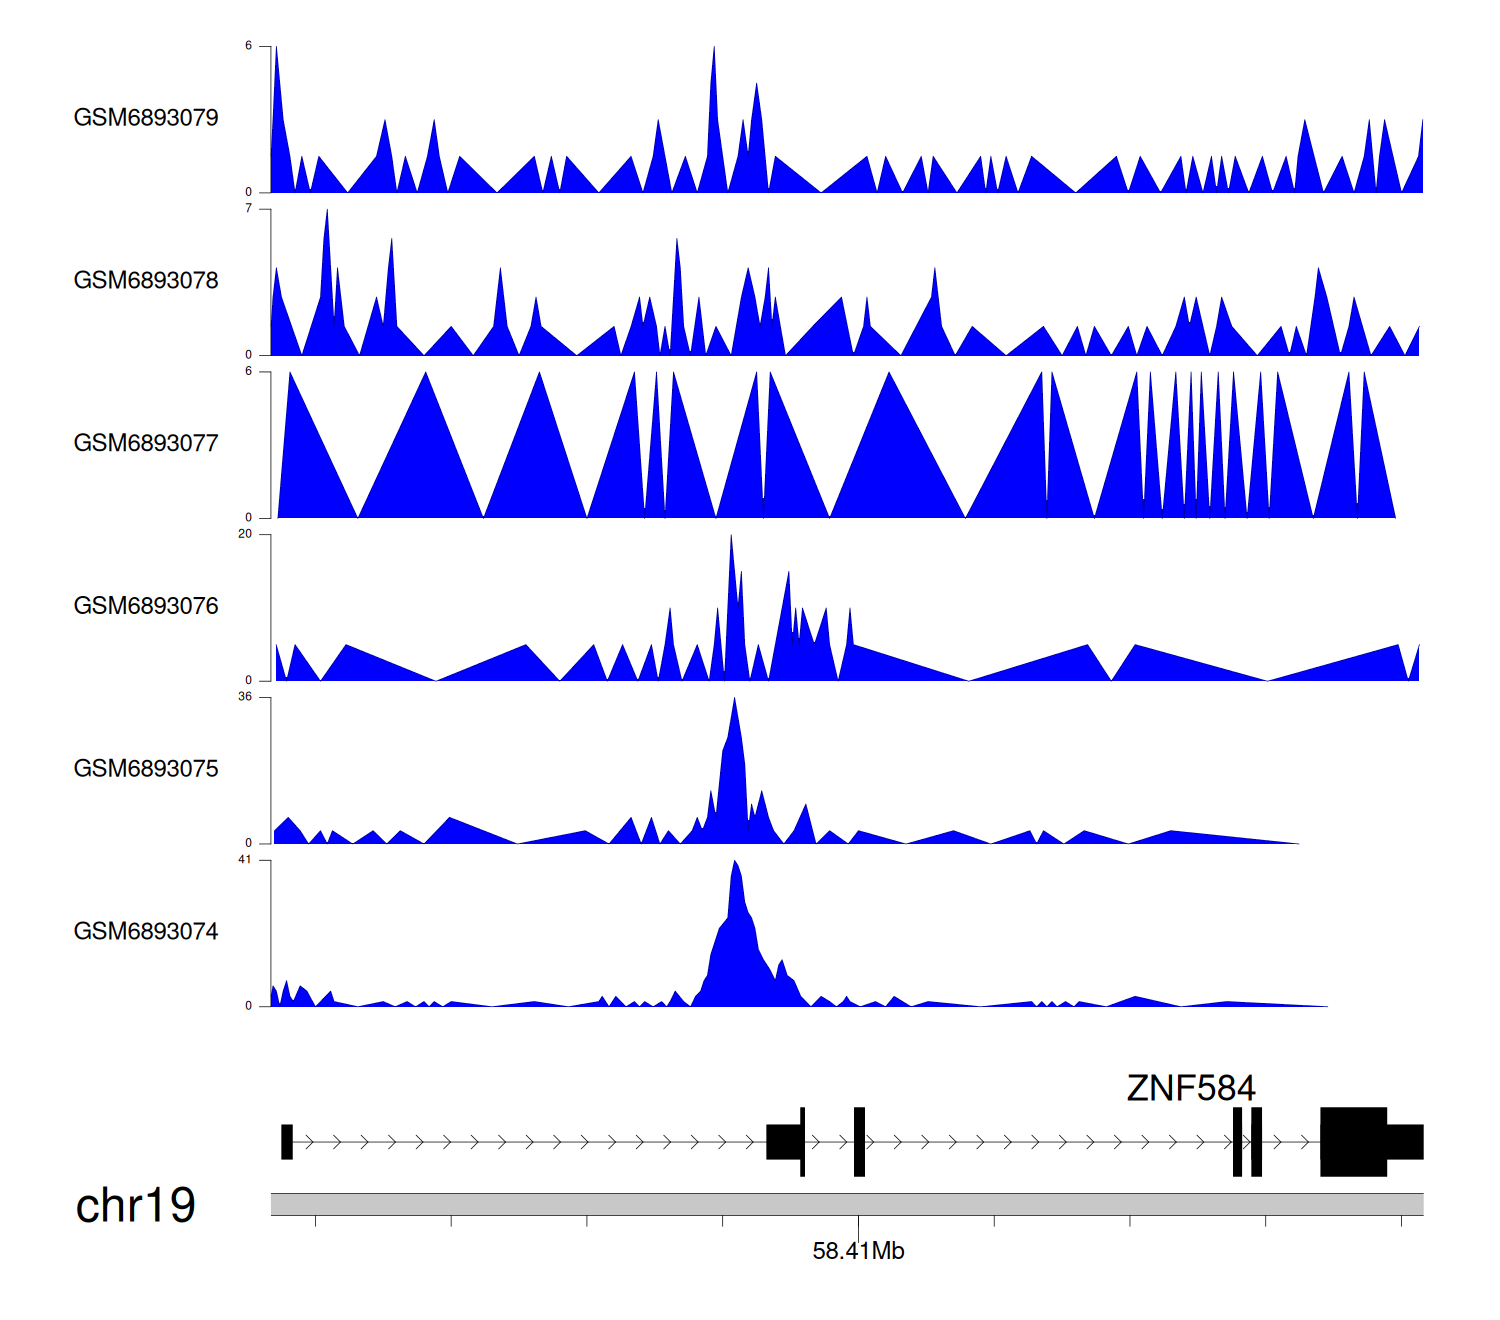The width and height of the screenshot is (1500, 1320).
Task: Select the GSM6893078 track label
Action: 146,281
